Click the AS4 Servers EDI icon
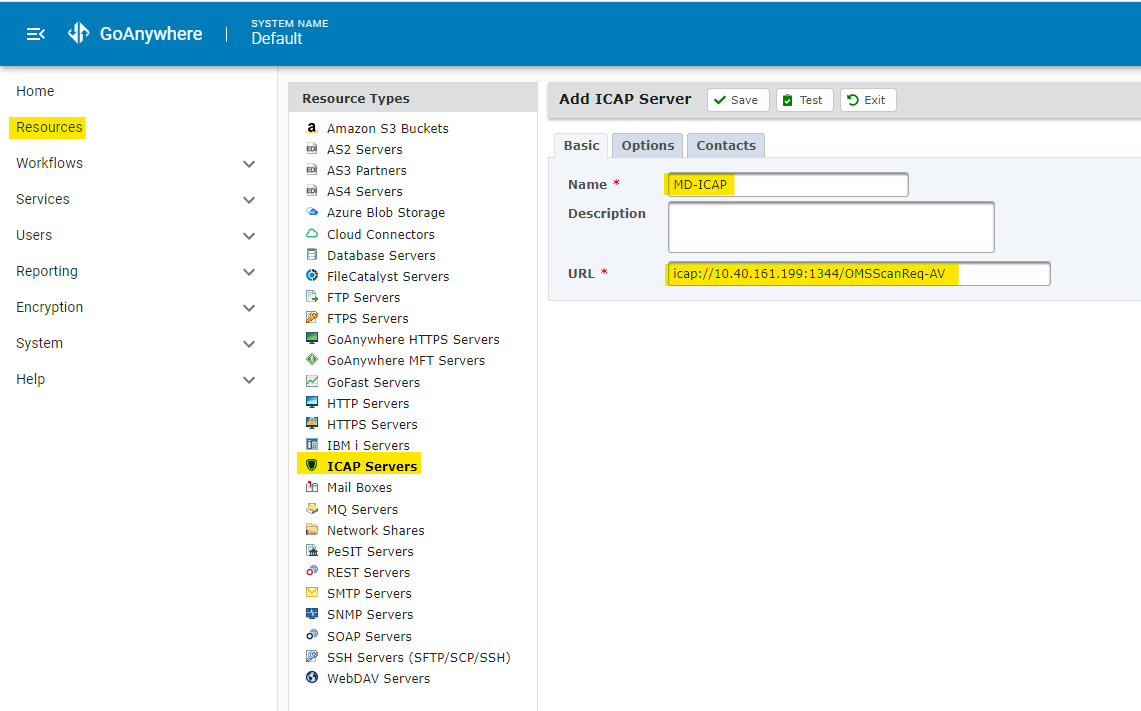Image resolution: width=1141 pixels, height=711 pixels. [312, 191]
